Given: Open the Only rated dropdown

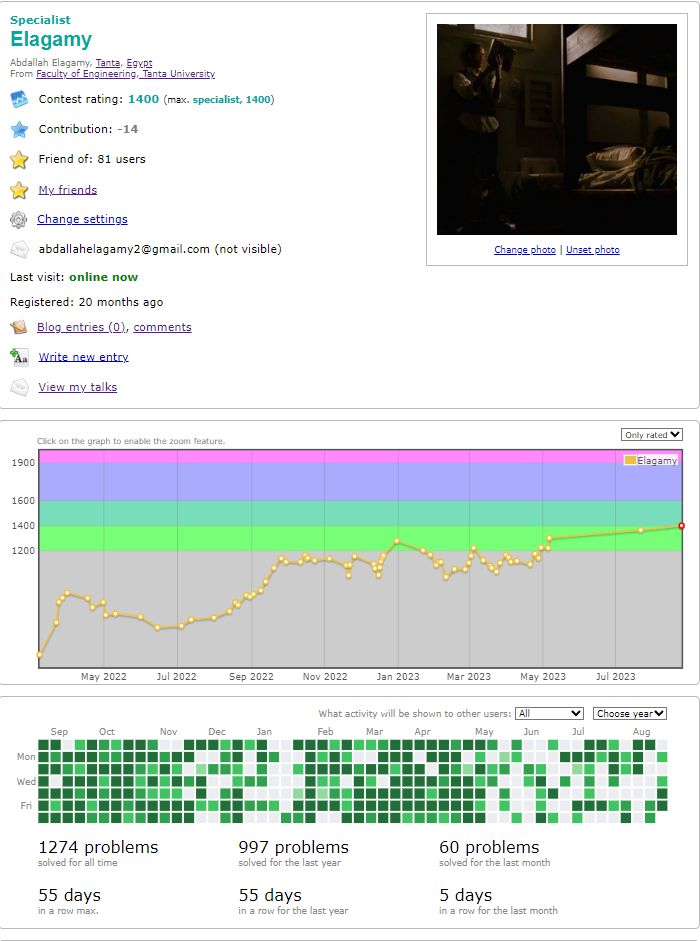Looking at the screenshot, I should click(651, 434).
